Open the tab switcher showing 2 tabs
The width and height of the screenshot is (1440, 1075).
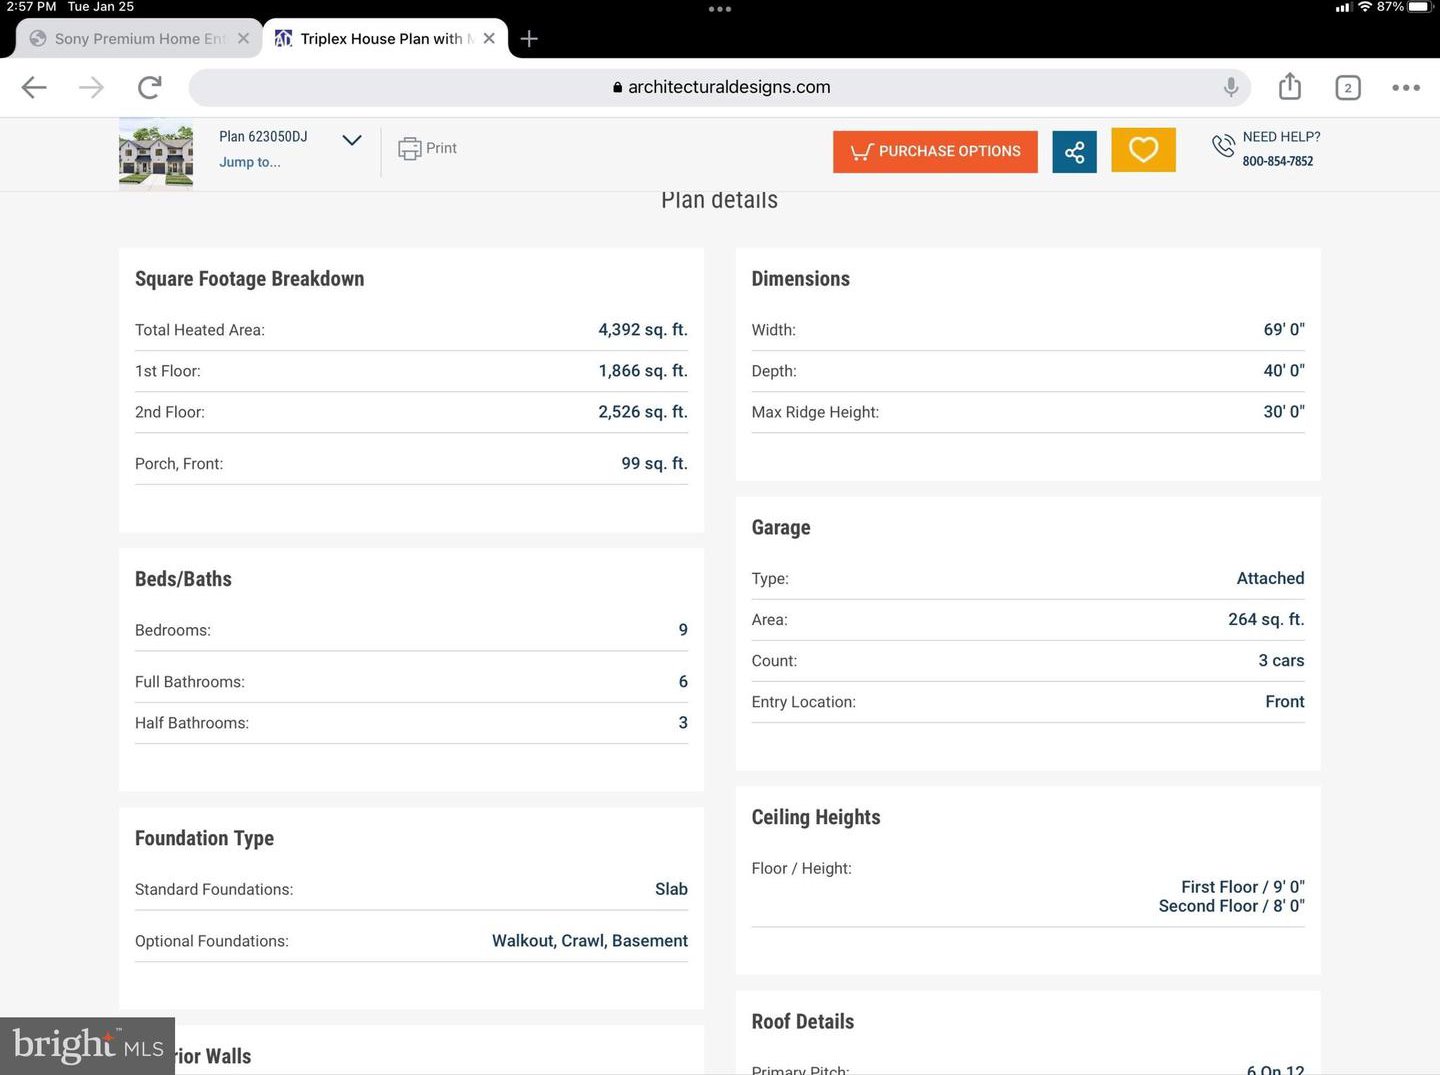click(x=1347, y=88)
